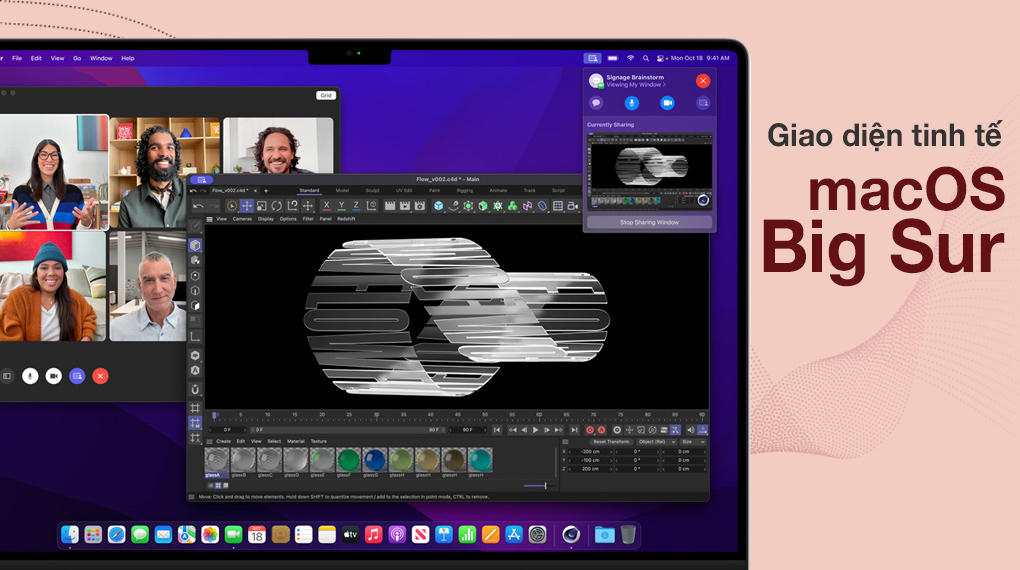Click the undo arrow in the toolbar
Screen dimensions: 1020x570
point(198,206)
